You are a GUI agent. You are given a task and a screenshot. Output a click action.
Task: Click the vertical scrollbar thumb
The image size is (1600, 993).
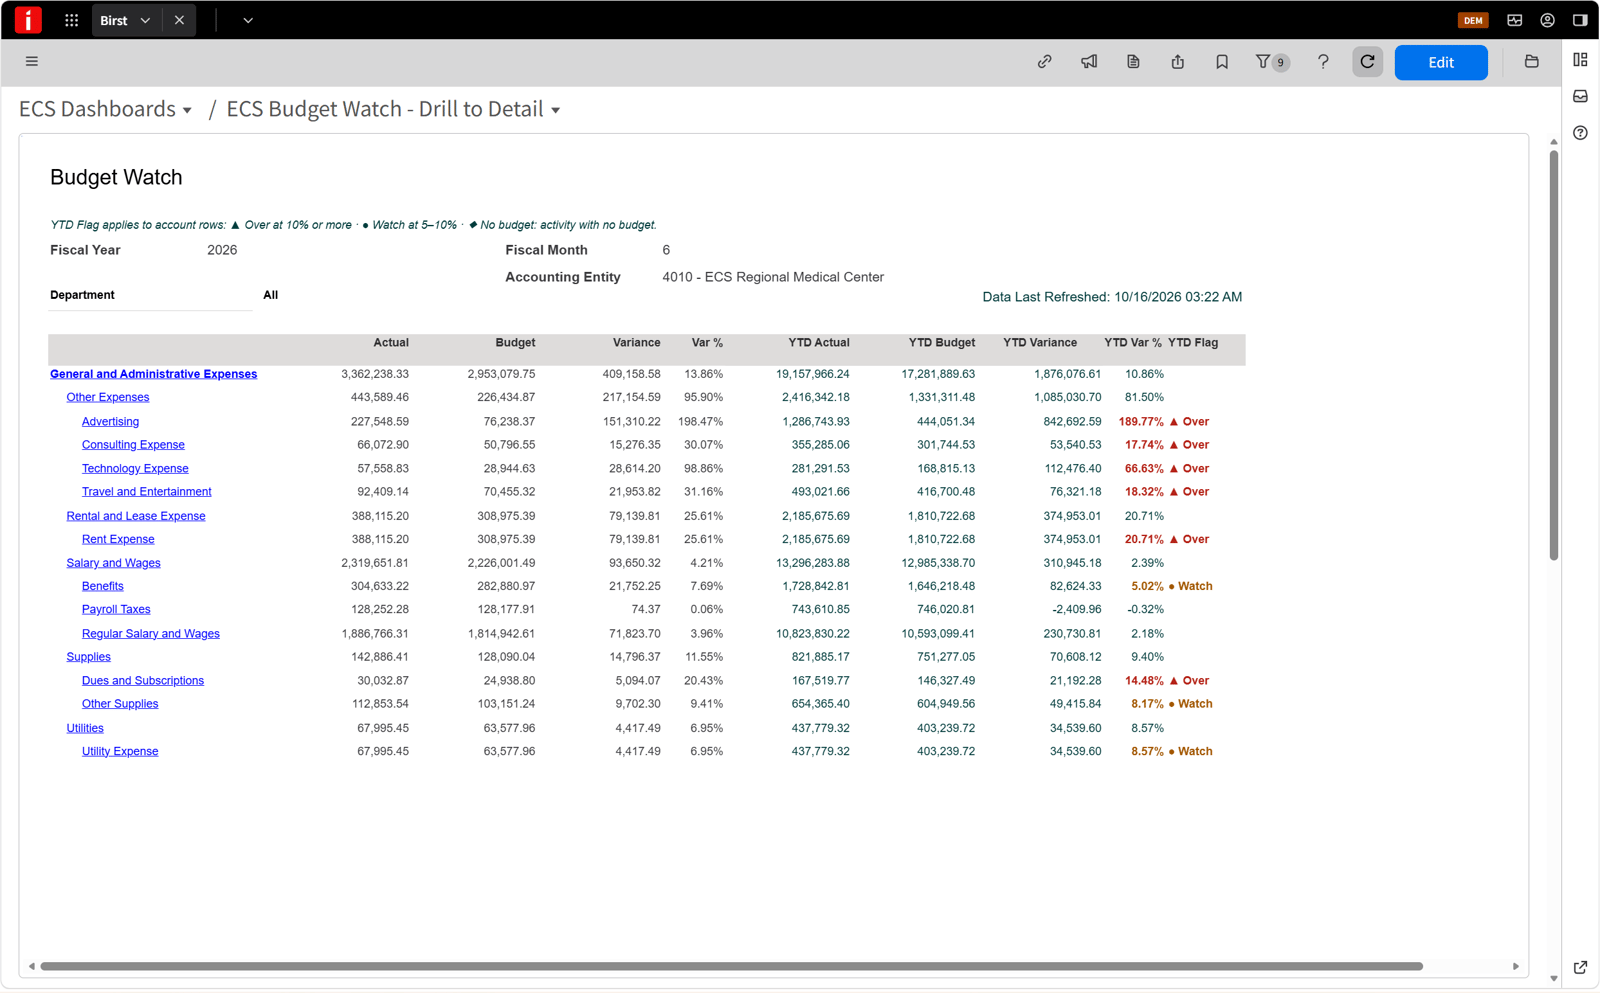pos(1553,355)
